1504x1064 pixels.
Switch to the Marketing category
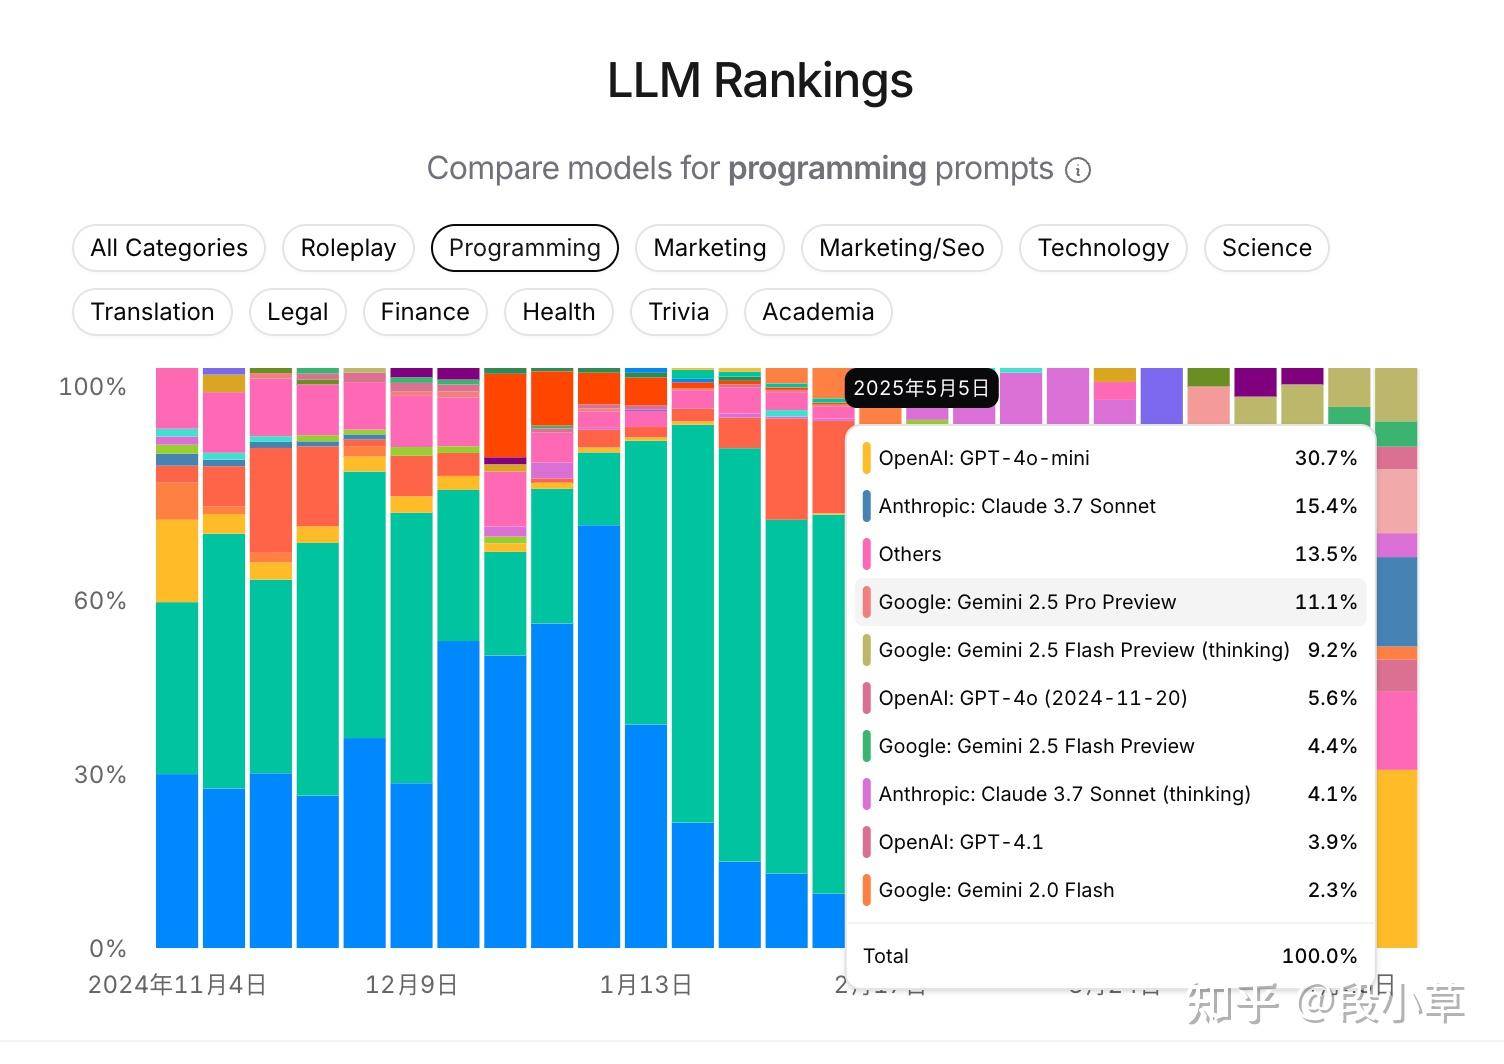[x=710, y=248]
